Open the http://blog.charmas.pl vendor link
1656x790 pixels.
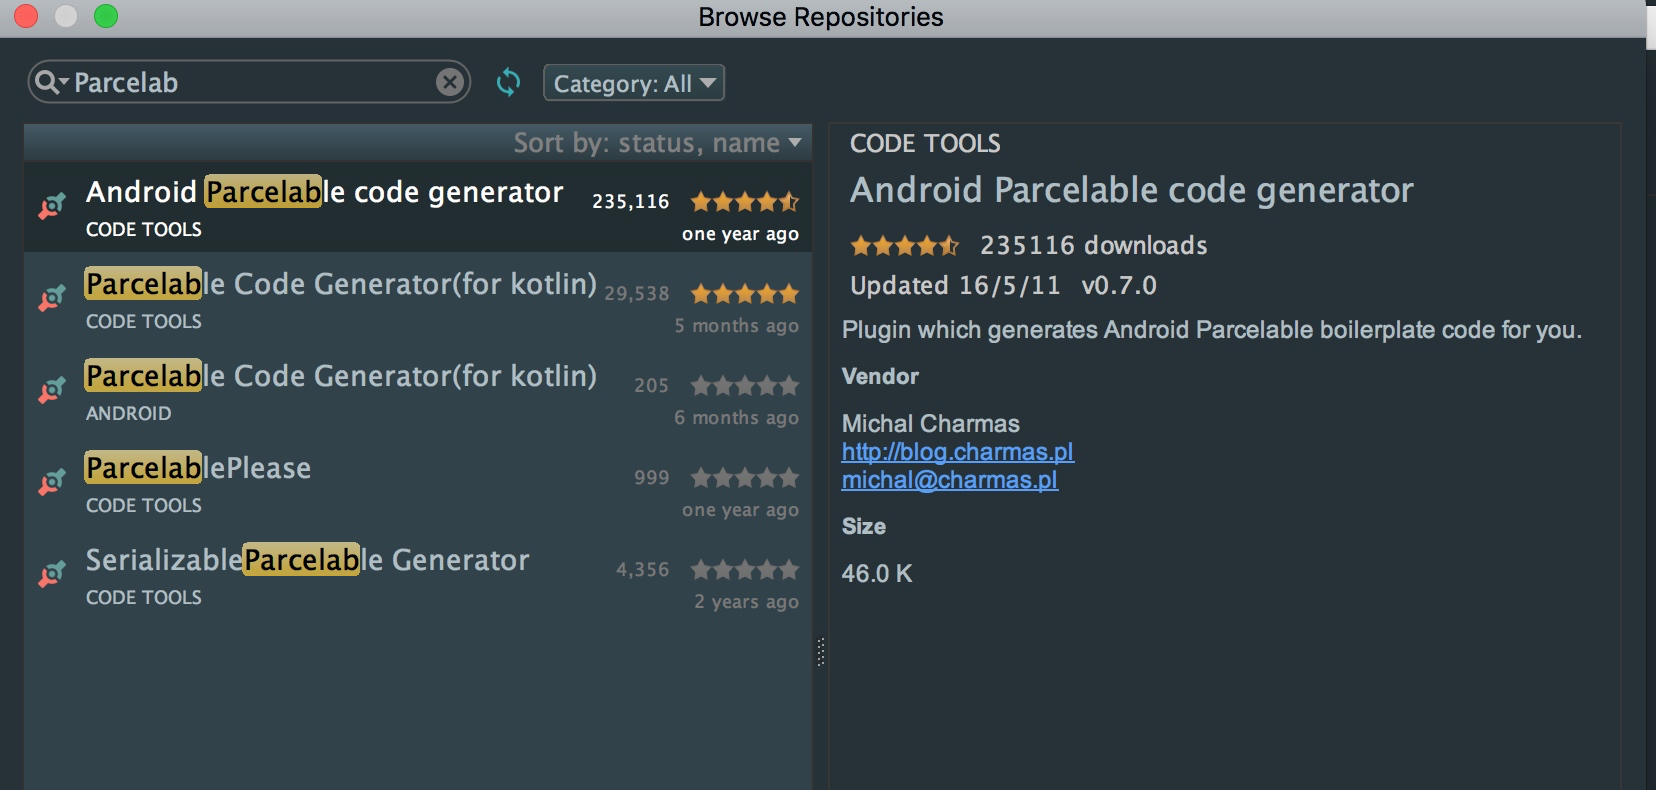(958, 452)
